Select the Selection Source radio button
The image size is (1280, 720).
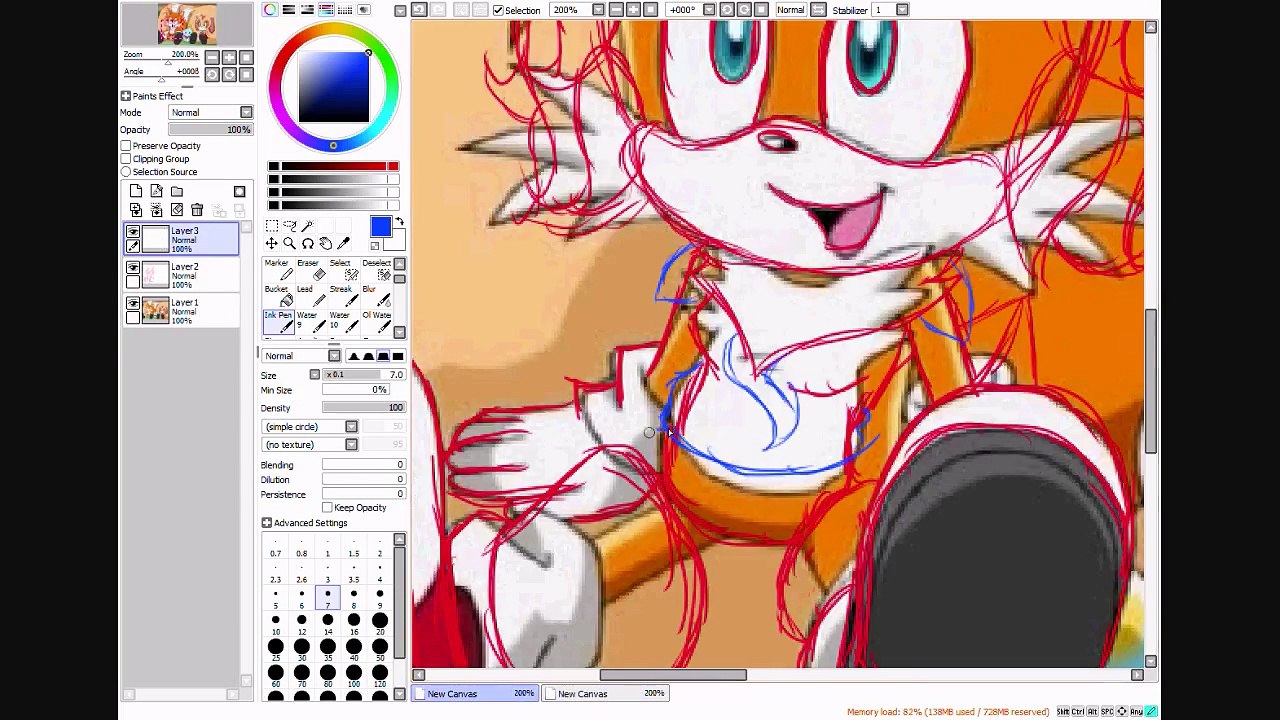(126, 172)
